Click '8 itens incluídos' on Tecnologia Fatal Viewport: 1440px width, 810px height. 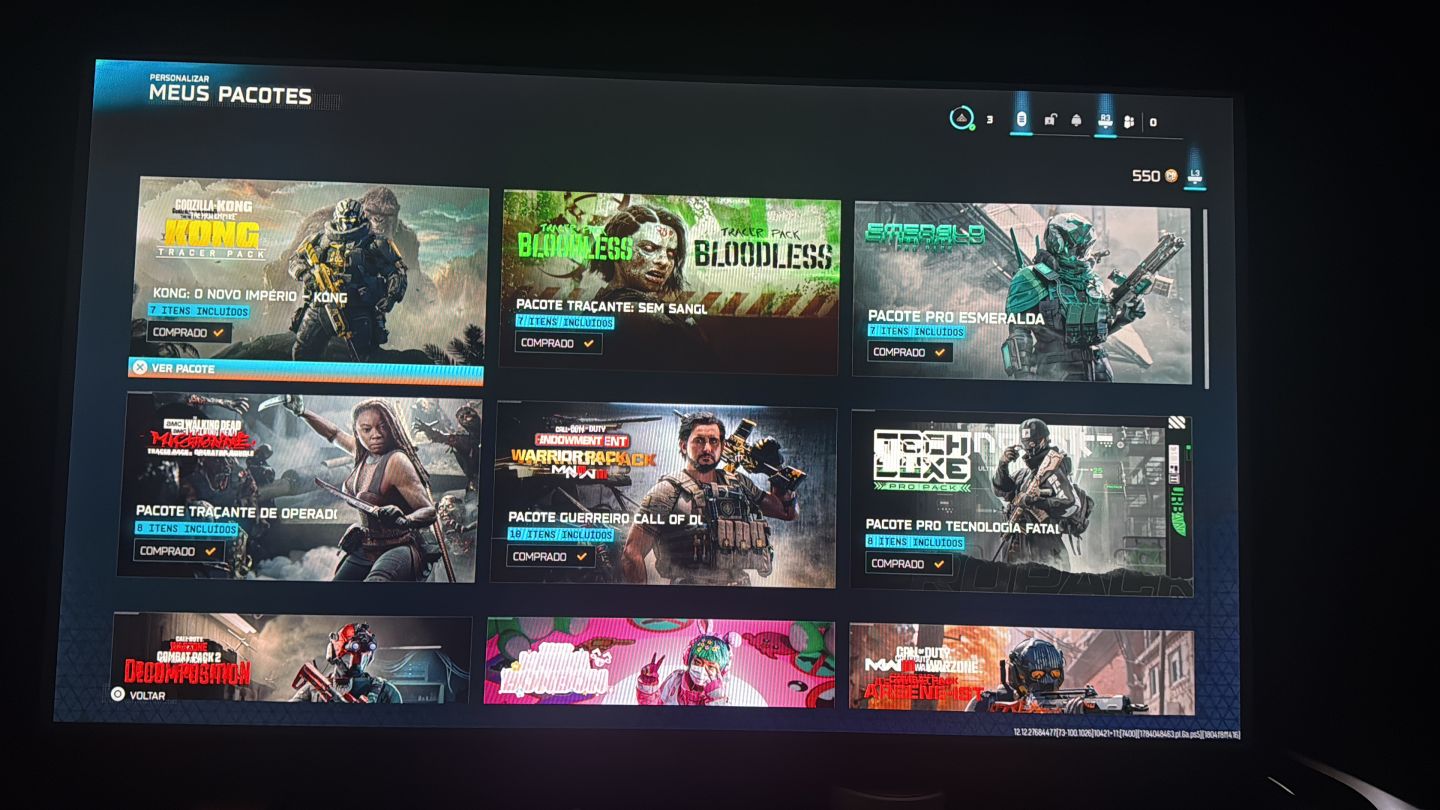[x=915, y=542]
